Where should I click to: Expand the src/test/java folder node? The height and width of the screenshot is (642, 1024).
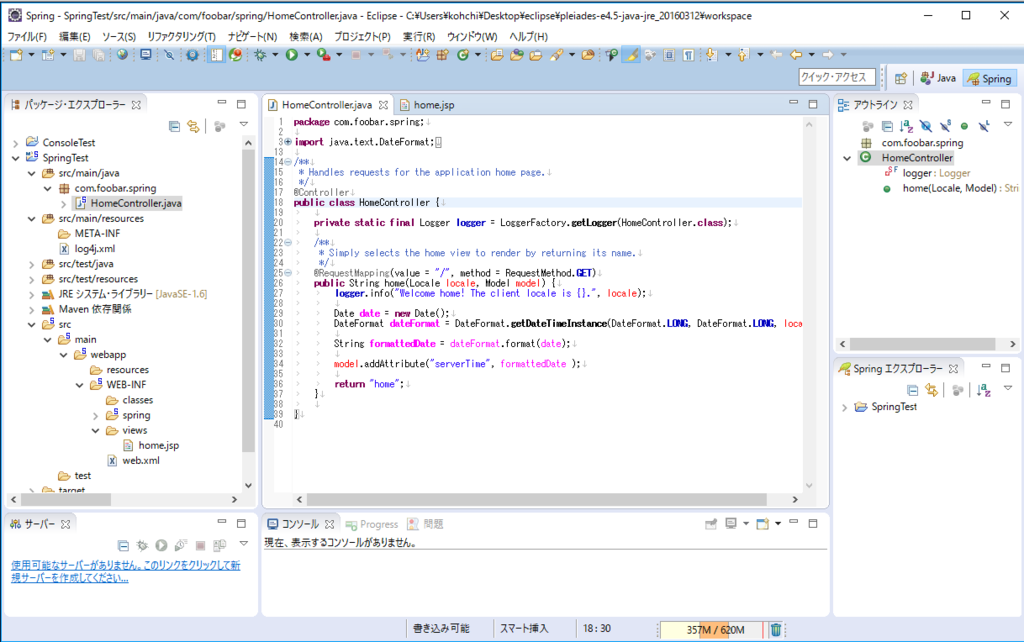coord(31,264)
